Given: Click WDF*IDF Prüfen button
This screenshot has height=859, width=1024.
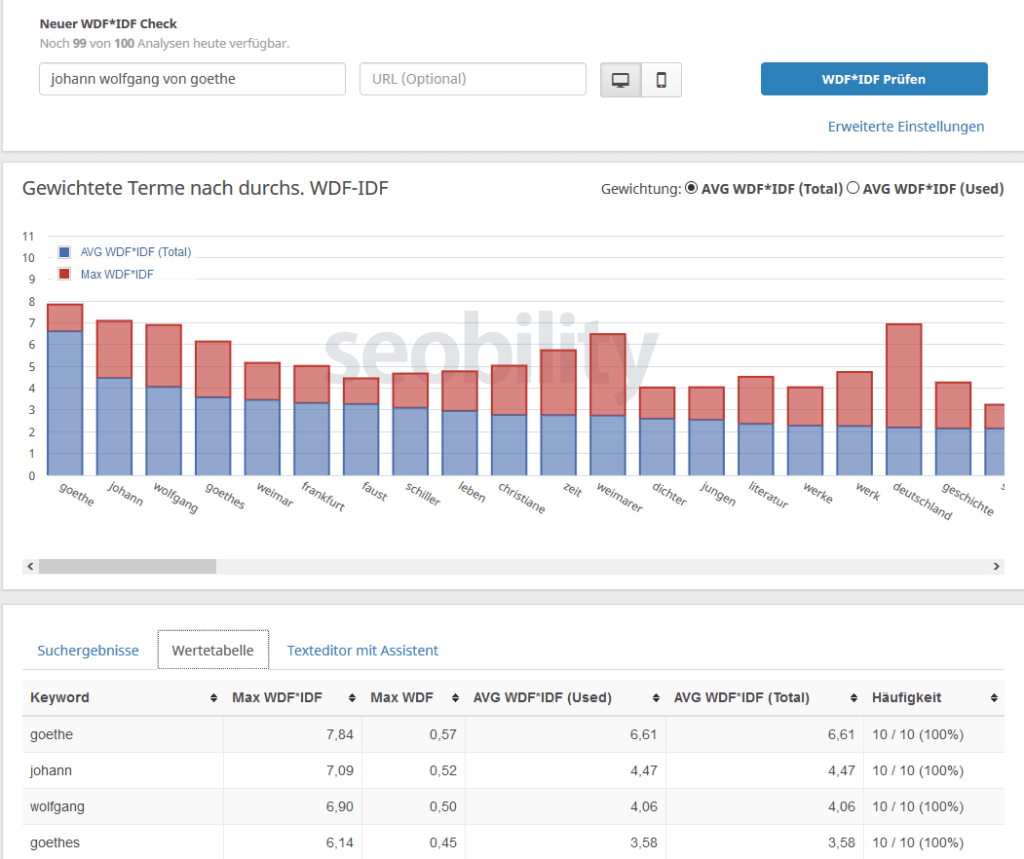Looking at the screenshot, I should 874,79.
